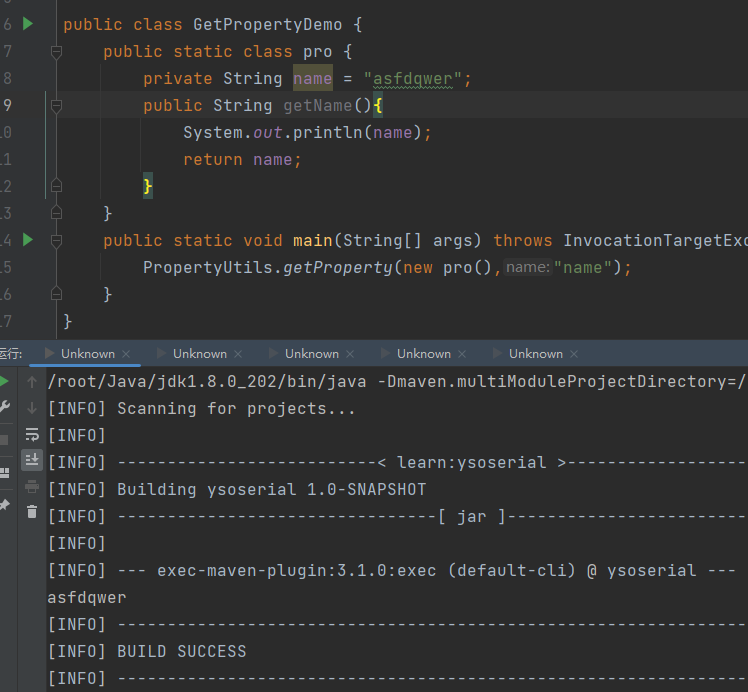Place cursor in the "asfdqwer" string literal
The width and height of the screenshot is (748, 692).
(412, 78)
